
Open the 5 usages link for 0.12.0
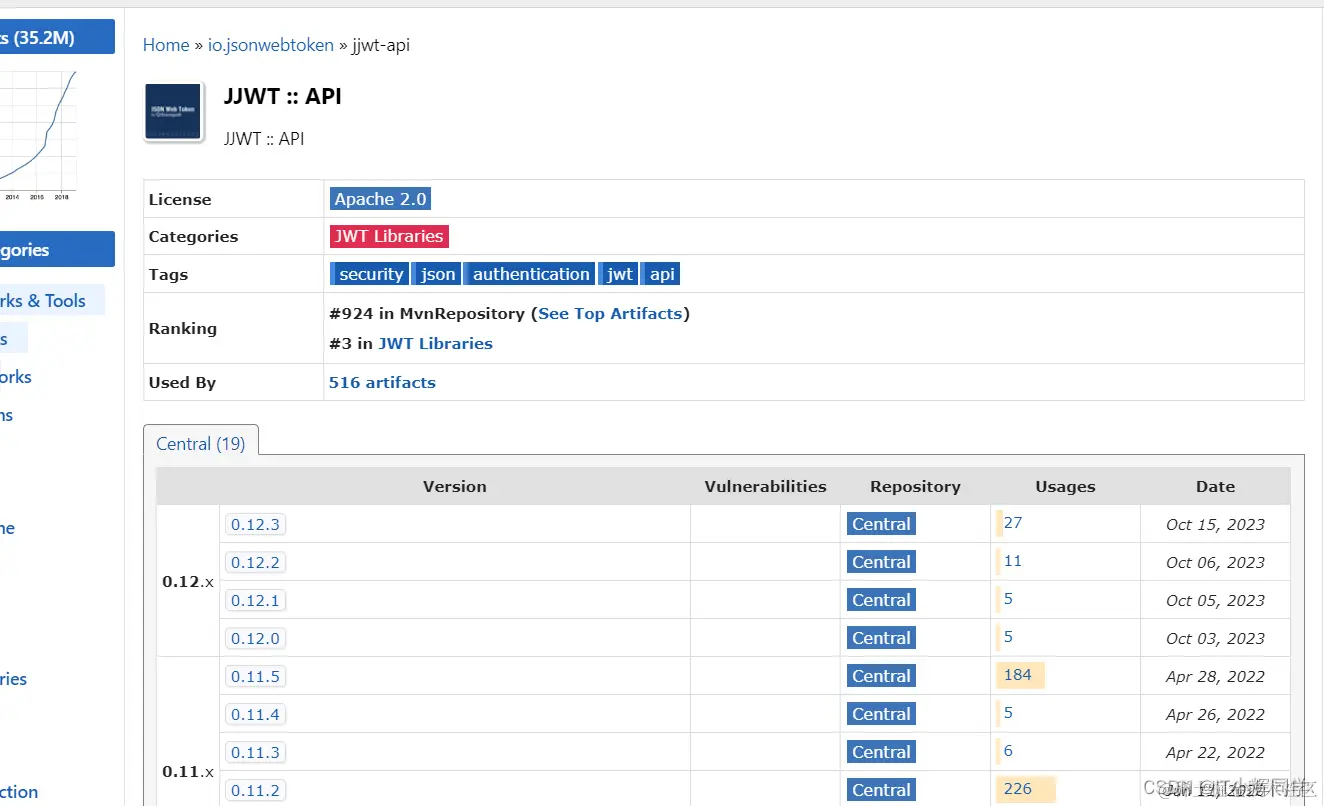pos(1008,637)
